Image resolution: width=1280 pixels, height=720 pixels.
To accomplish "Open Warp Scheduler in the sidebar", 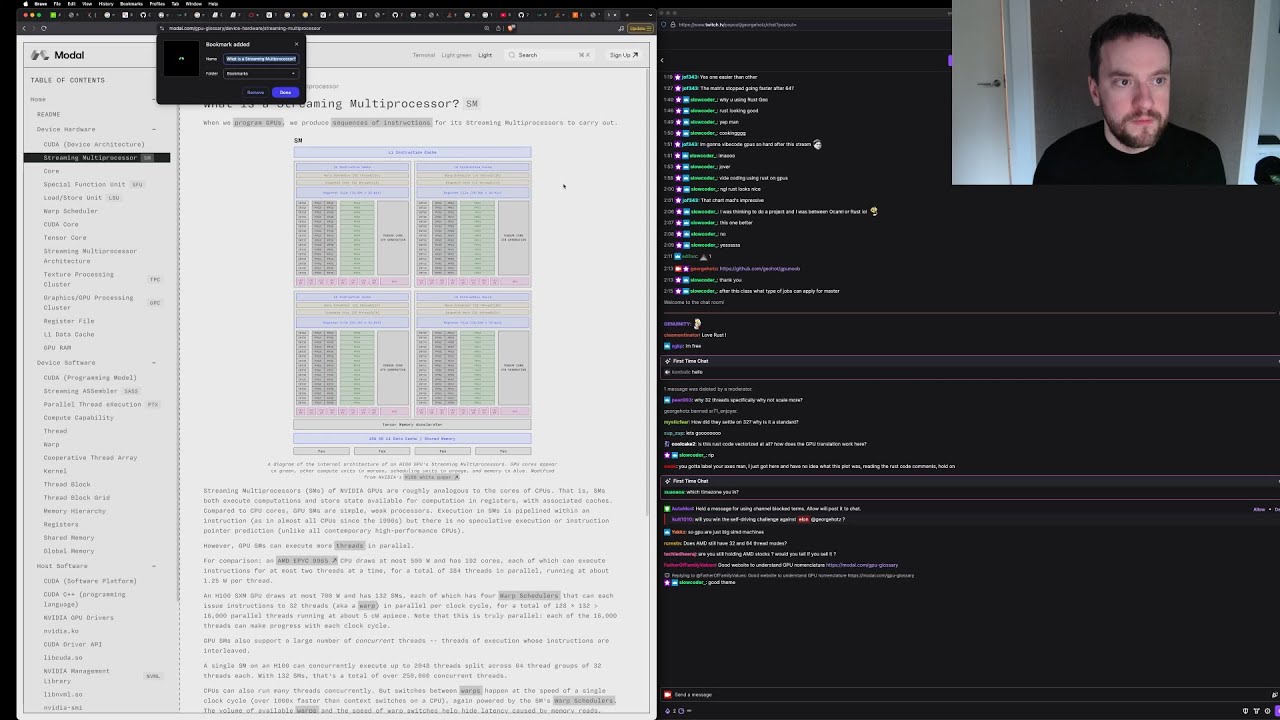I will [x=71, y=211].
